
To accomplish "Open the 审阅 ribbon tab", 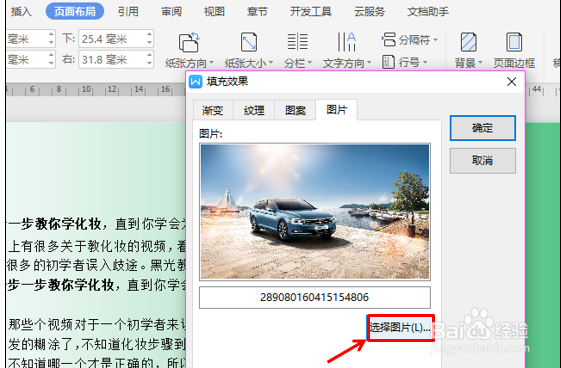I will 171,12.
